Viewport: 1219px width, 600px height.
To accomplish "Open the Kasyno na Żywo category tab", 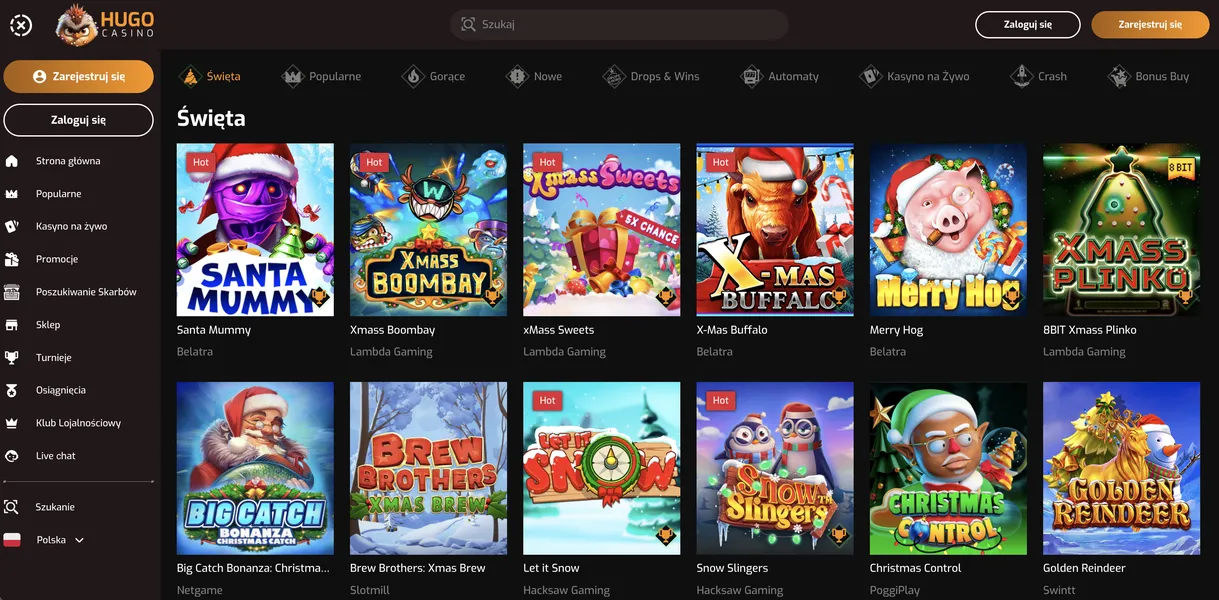I will click(914, 76).
